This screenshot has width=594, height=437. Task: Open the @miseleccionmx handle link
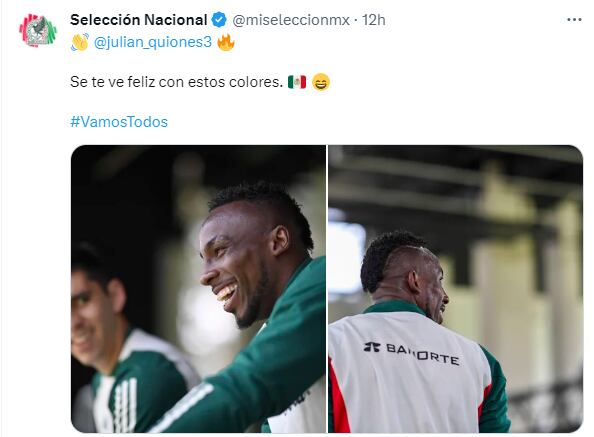click(x=291, y=20)
